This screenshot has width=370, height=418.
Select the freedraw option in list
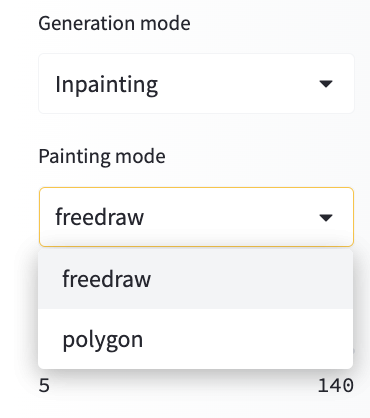(x=195, y=279)
